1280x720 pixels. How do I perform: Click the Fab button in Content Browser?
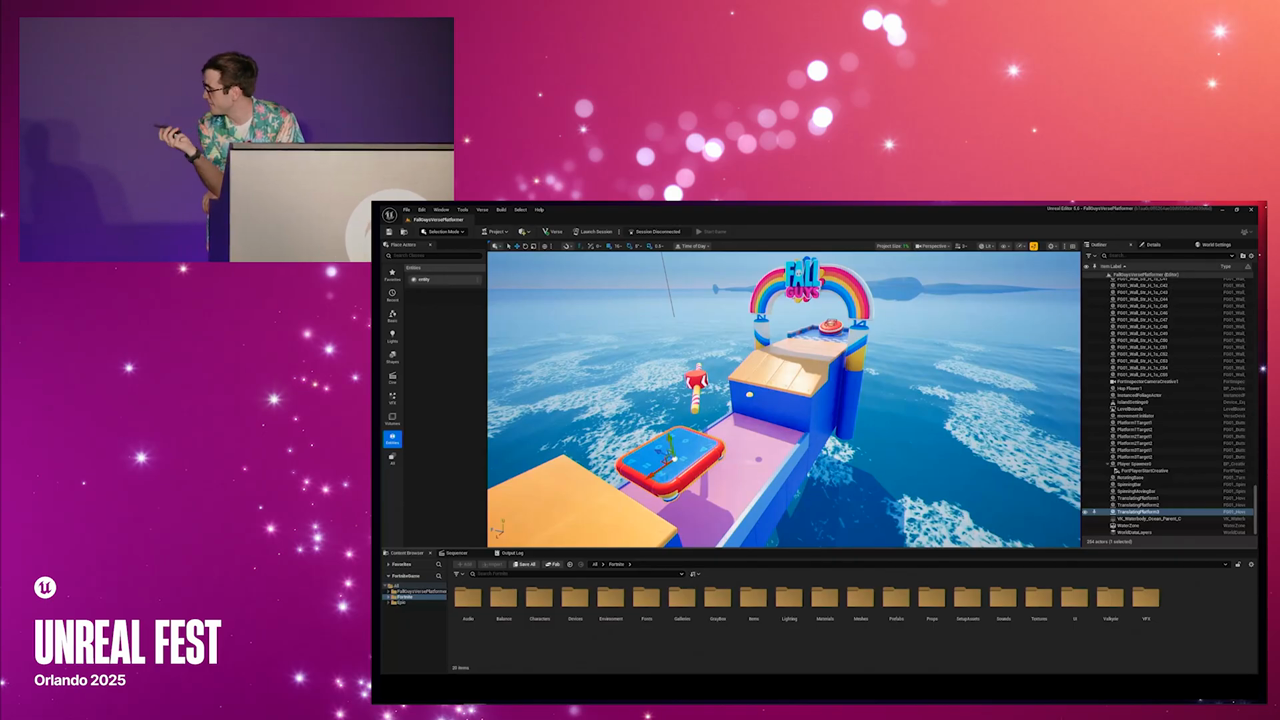point(552,564)
